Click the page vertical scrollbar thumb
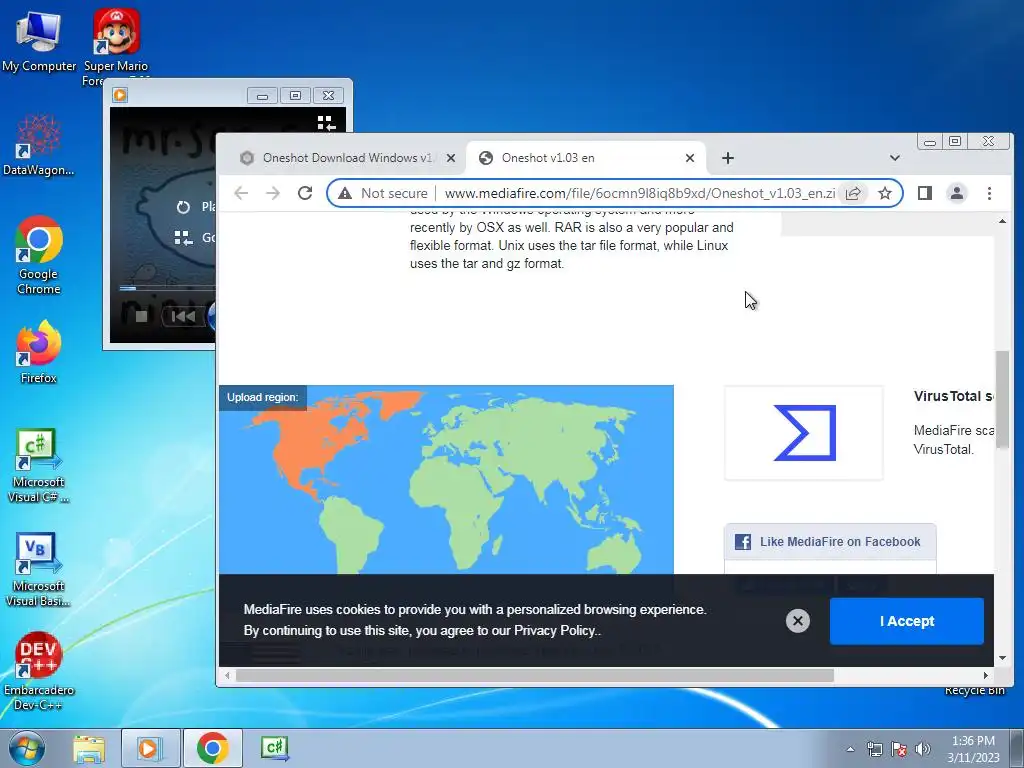1024x768 pixels. pos(1002,400)
